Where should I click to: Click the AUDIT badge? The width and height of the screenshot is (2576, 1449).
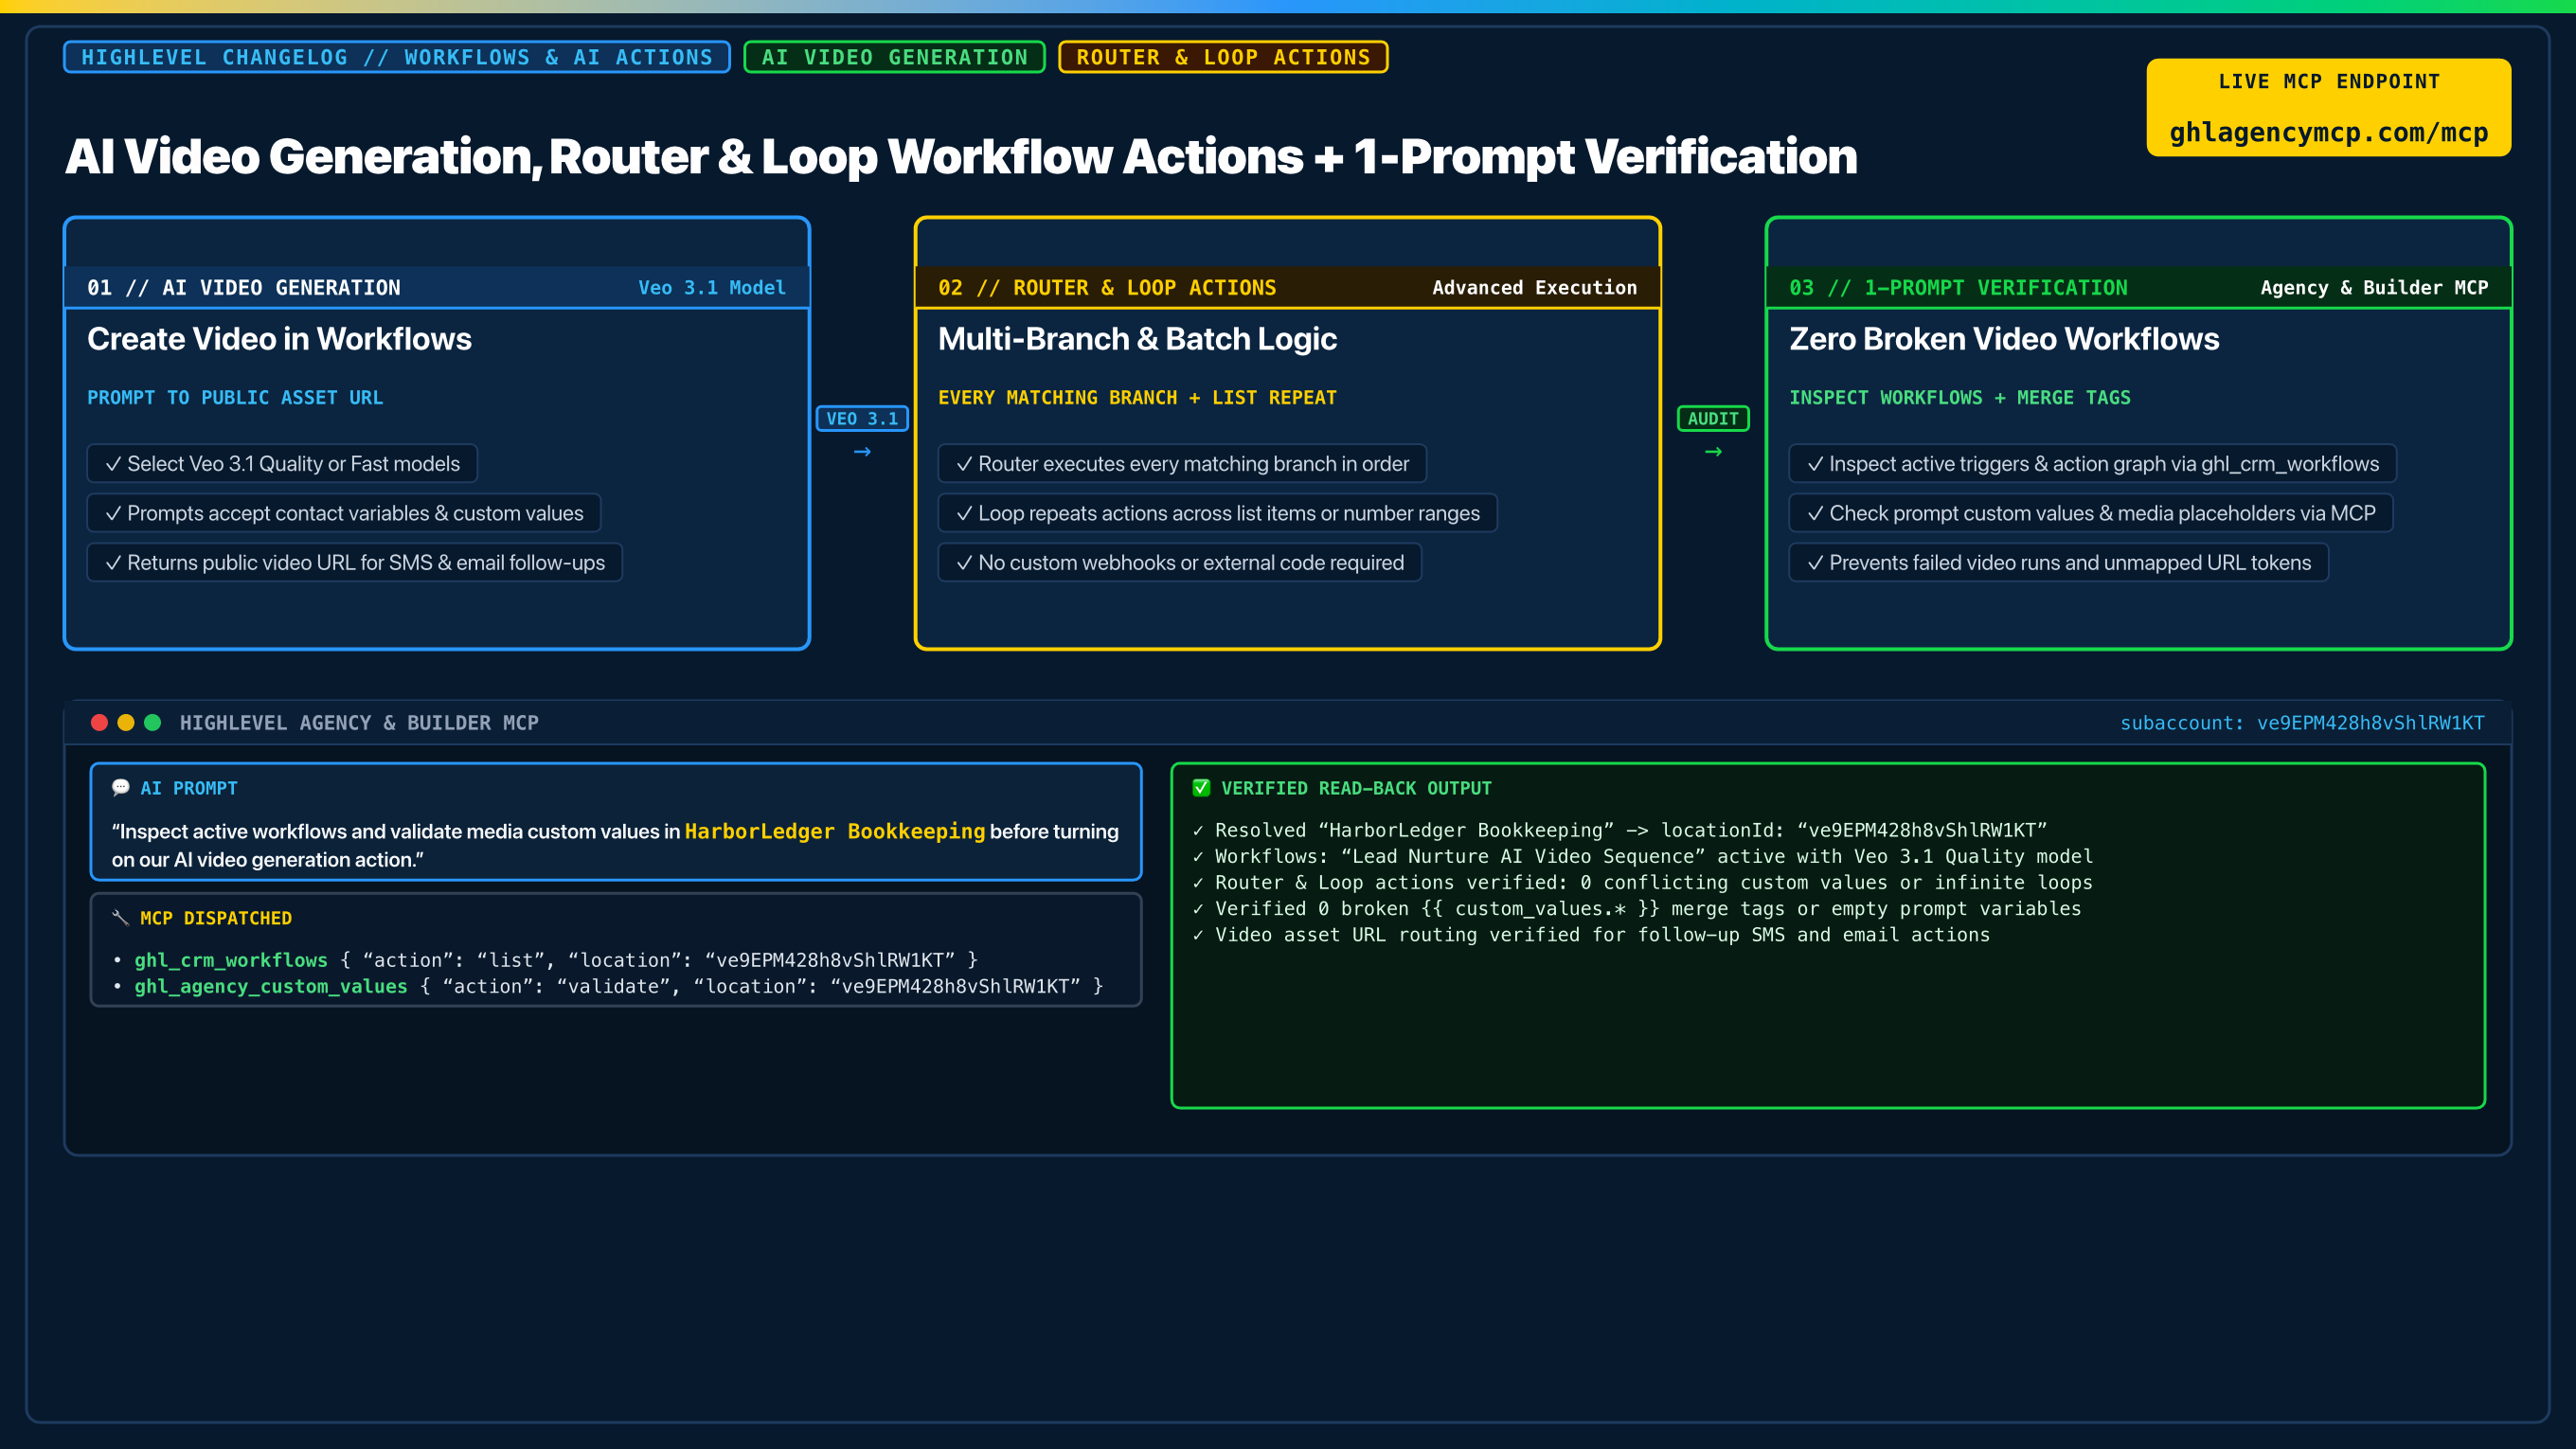click(x=1713, y=419)
